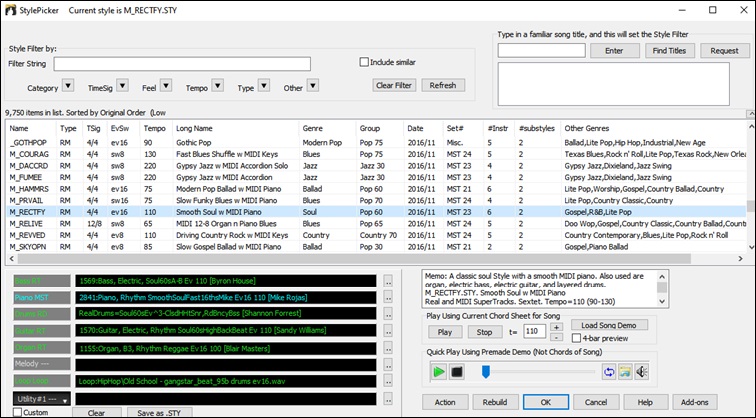
Task: Open the '..' selector for the Piano MST track
Action: tap(388, 297)
